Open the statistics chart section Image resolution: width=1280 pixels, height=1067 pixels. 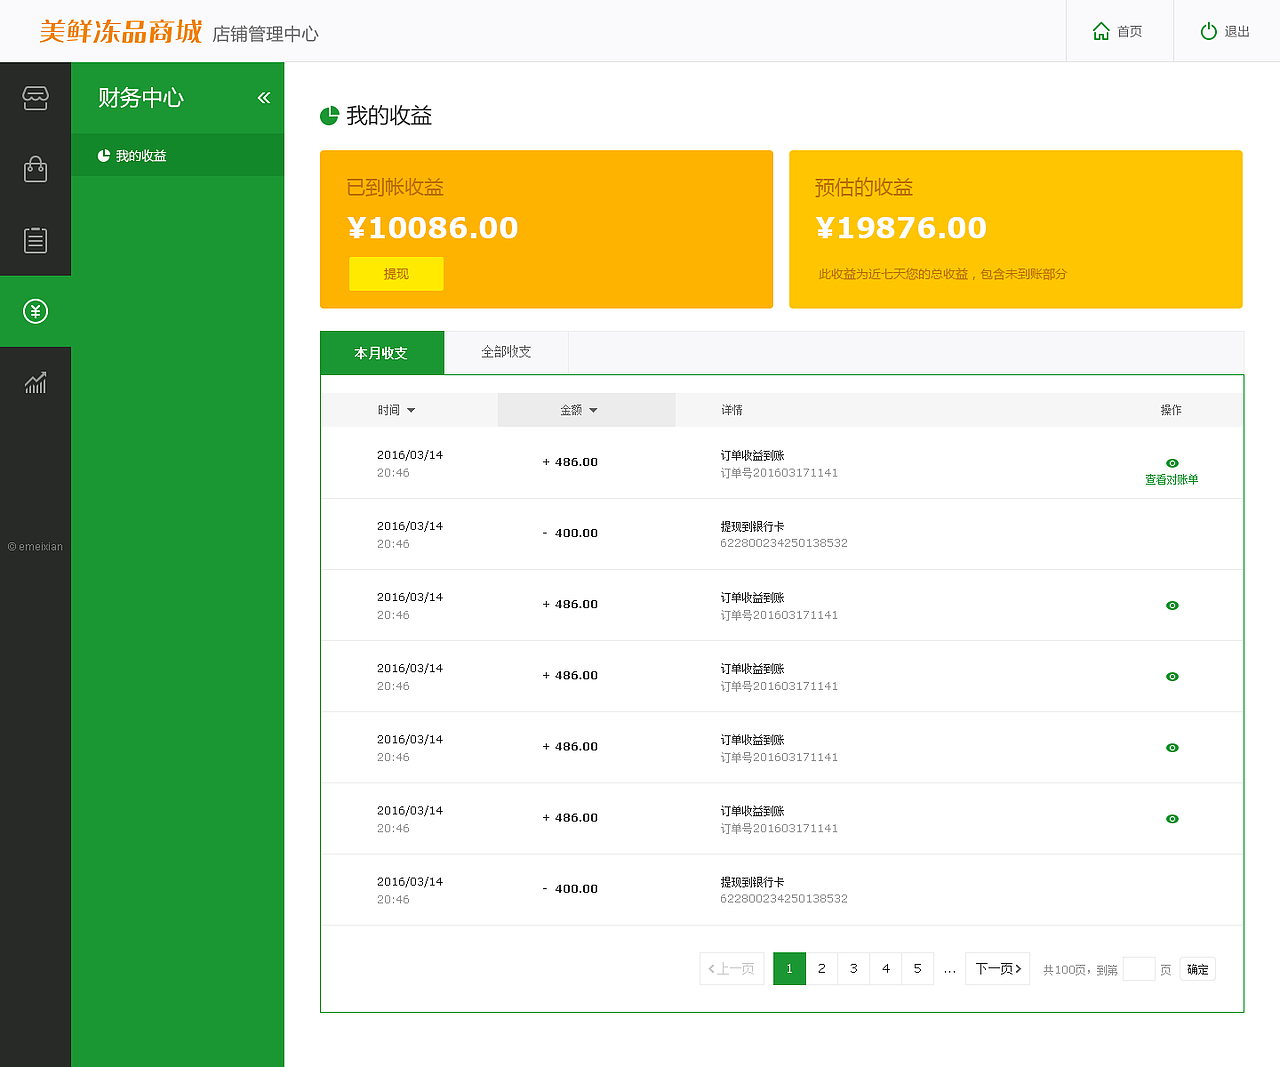click(x=35, y=382)
